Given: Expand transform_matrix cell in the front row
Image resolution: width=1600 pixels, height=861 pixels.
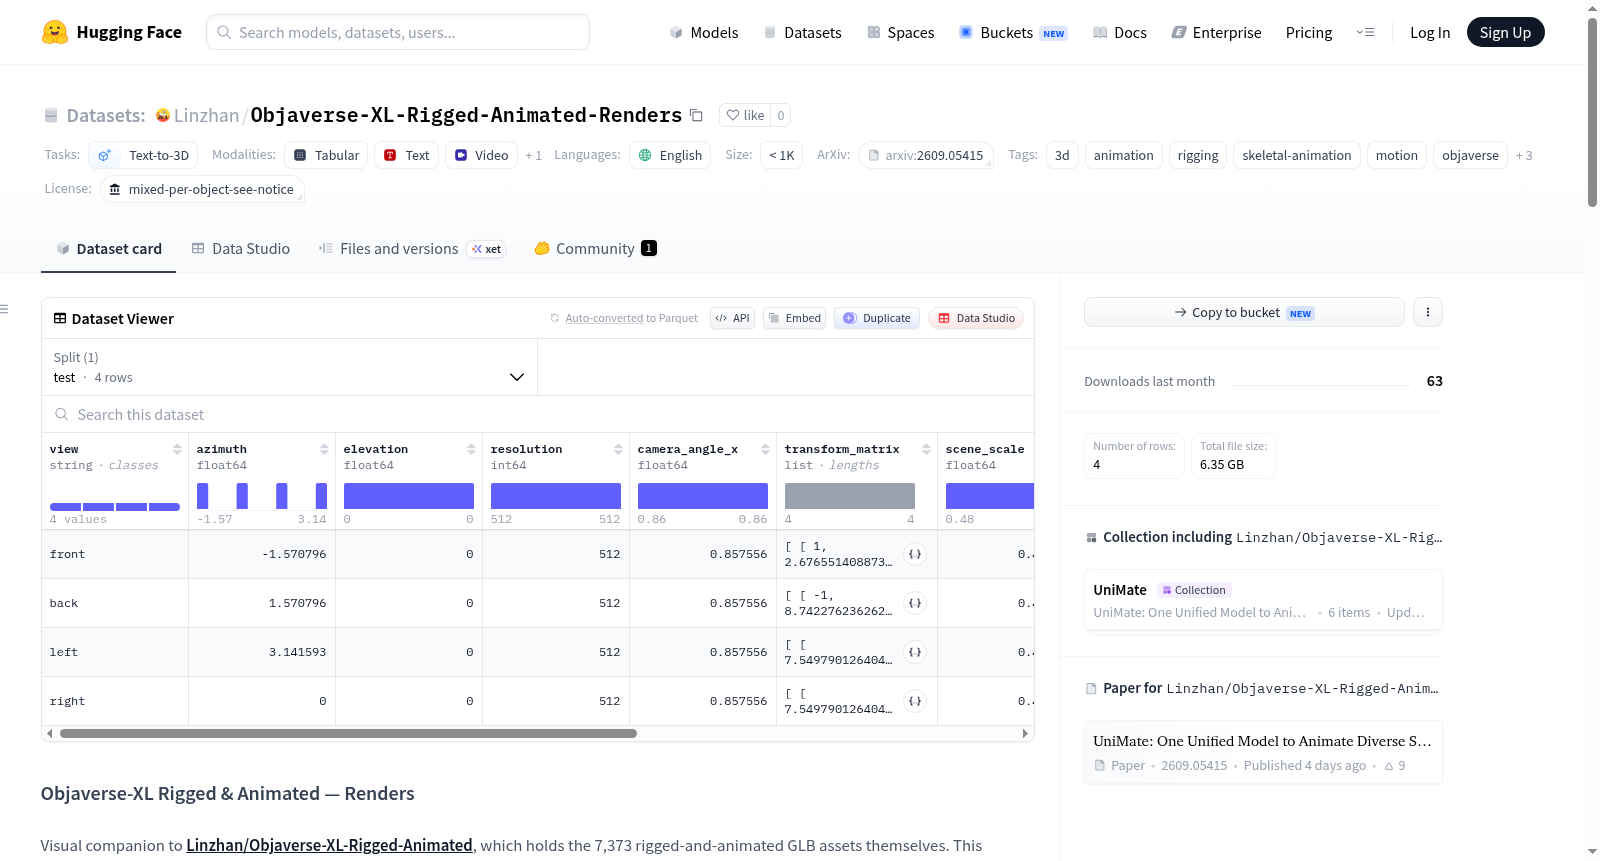Looking at the screenshot, I should pyautogui.click(x=914, y=554).
